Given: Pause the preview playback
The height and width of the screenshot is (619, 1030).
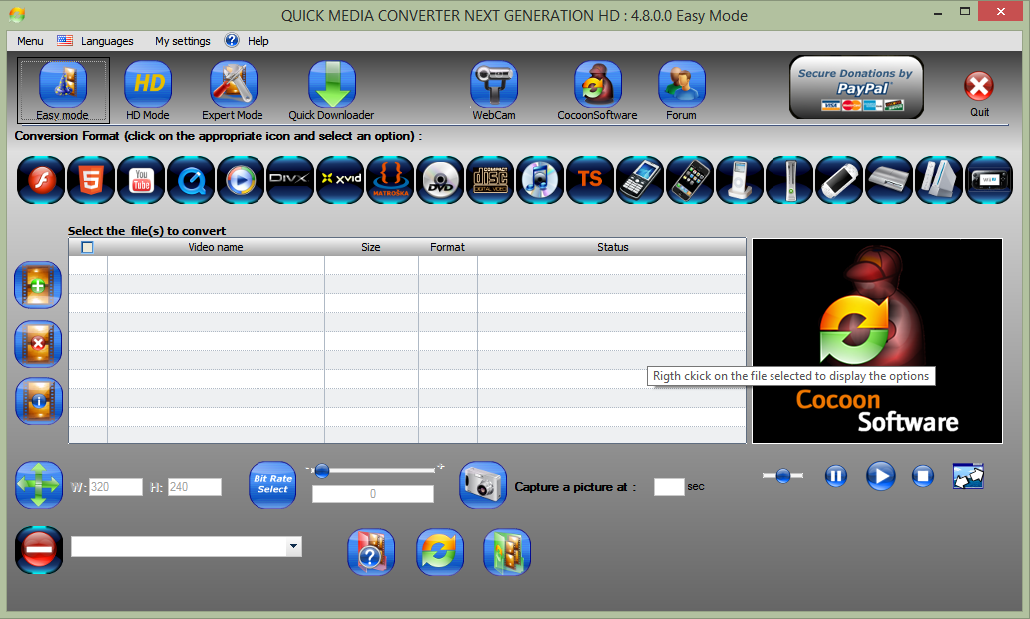Looking at the screenshot, I should tap(836, 476).
